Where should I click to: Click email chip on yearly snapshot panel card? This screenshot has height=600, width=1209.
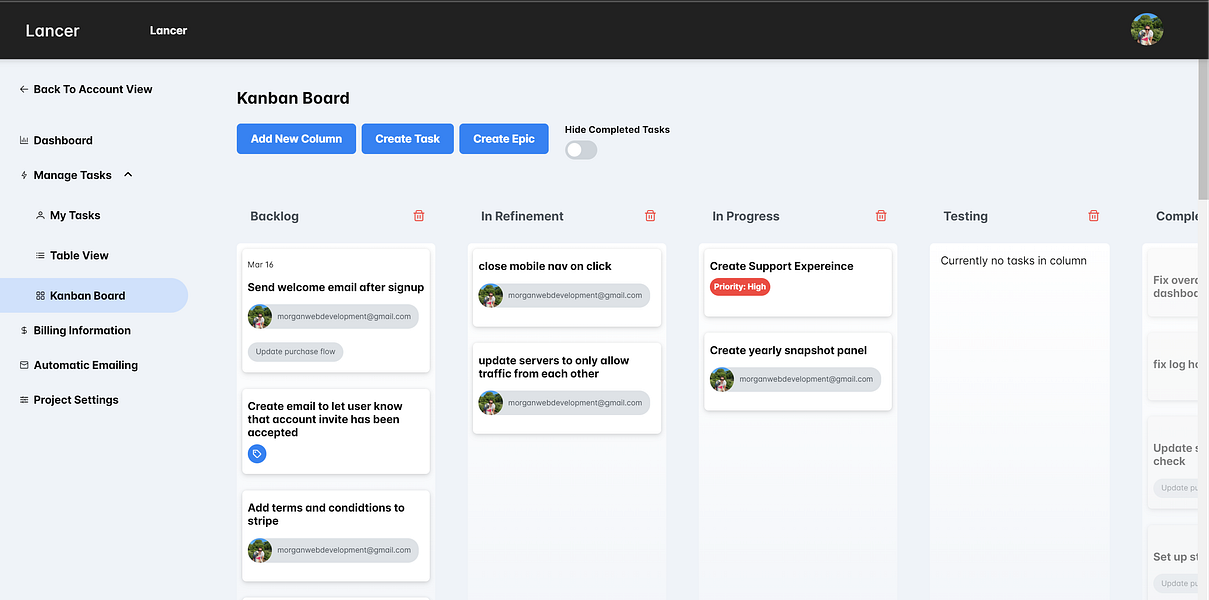(x=796, y=380)
